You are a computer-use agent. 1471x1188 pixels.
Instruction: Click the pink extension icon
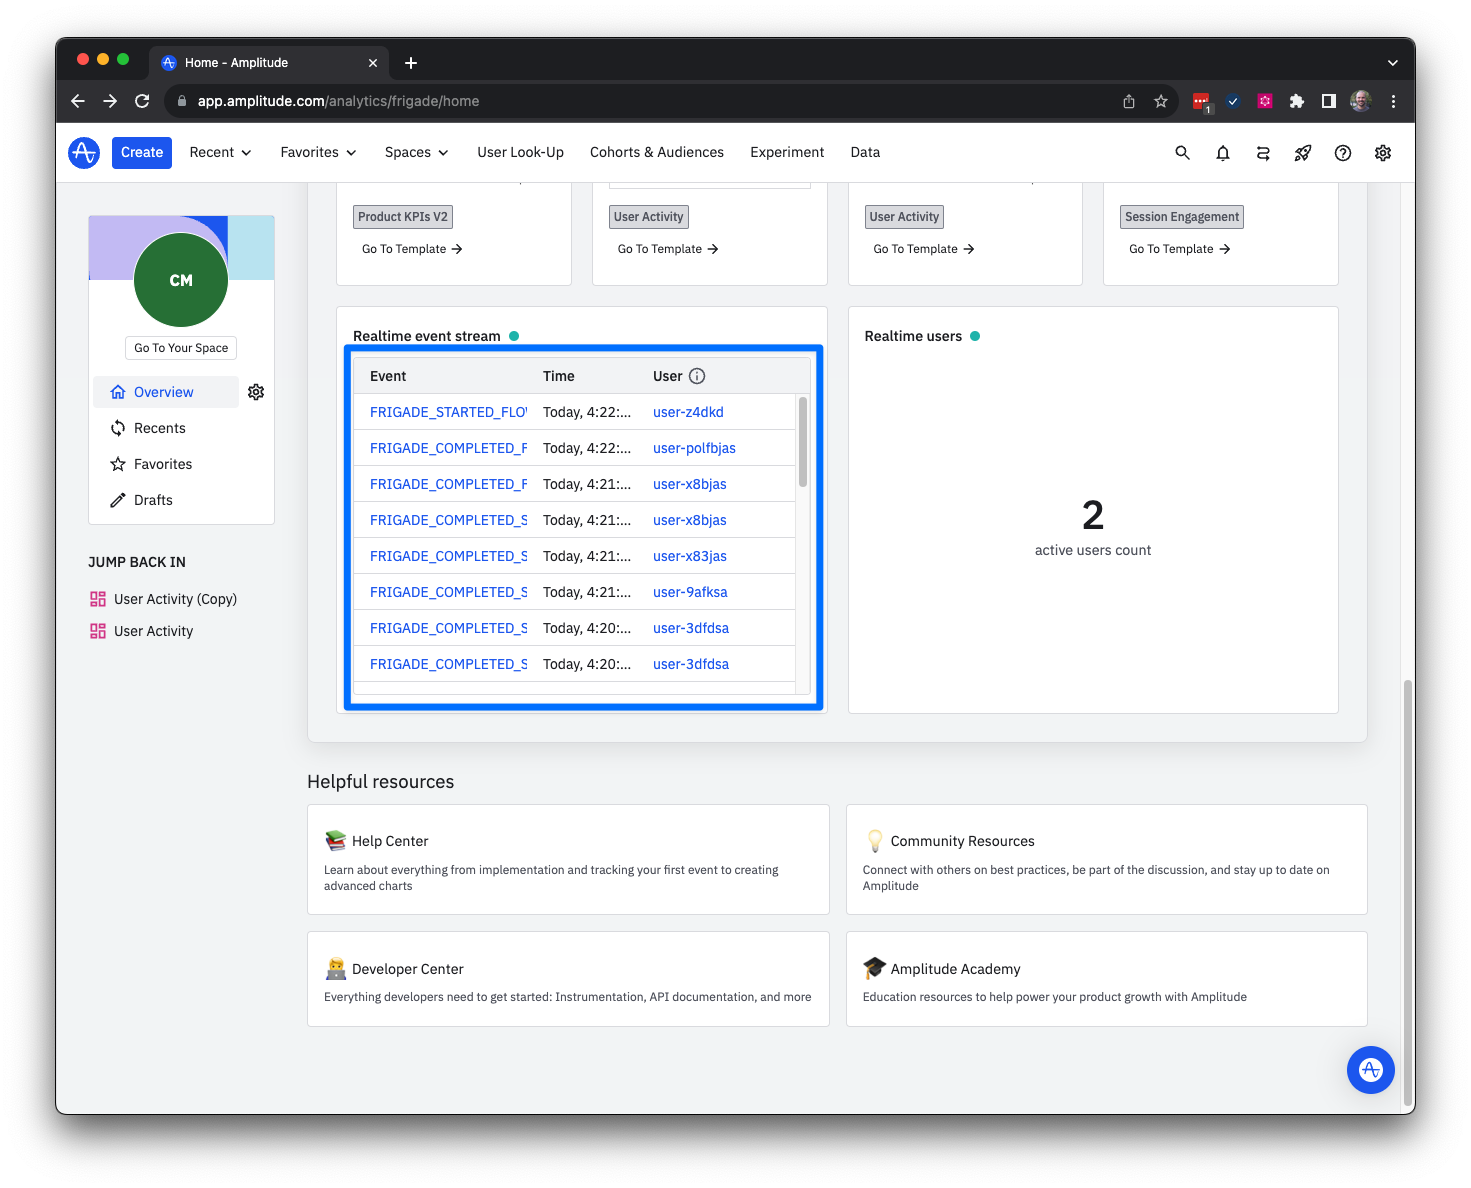pyautogui.click(x=1265, y=101)
